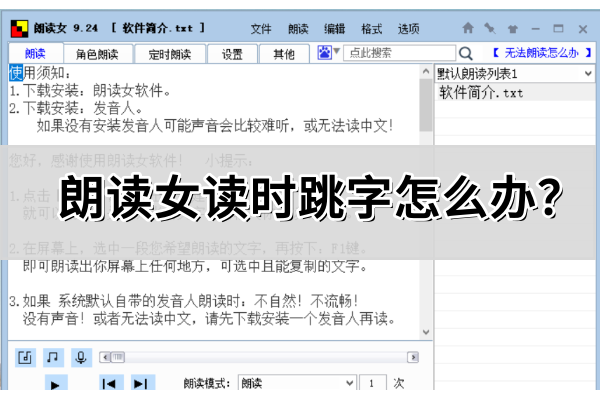
Task: Click the line 3.如果 系统默认自带的发音人朗读时
Action: coord(184,301)
